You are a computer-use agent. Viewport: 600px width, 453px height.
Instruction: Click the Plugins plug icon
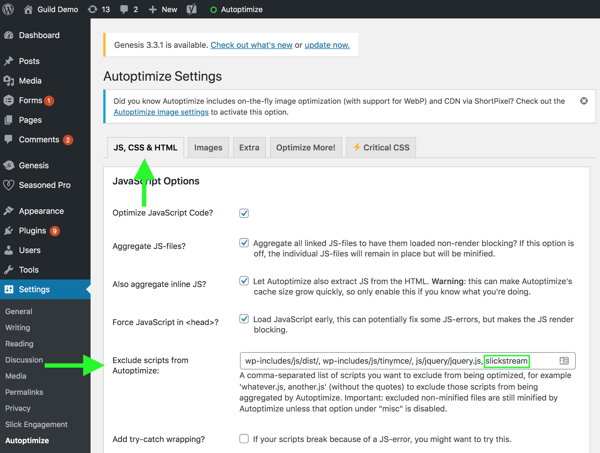9,231
